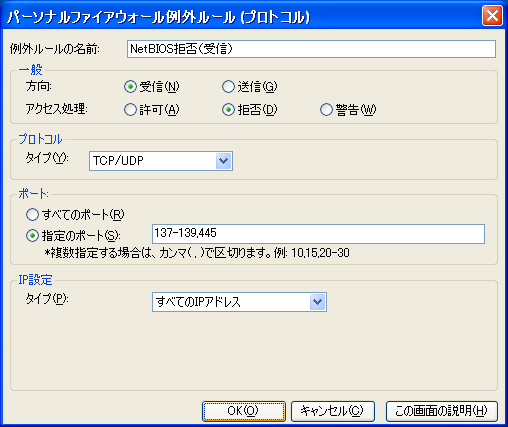Click the タイプ(P) IP settings label

click(47, 299)
